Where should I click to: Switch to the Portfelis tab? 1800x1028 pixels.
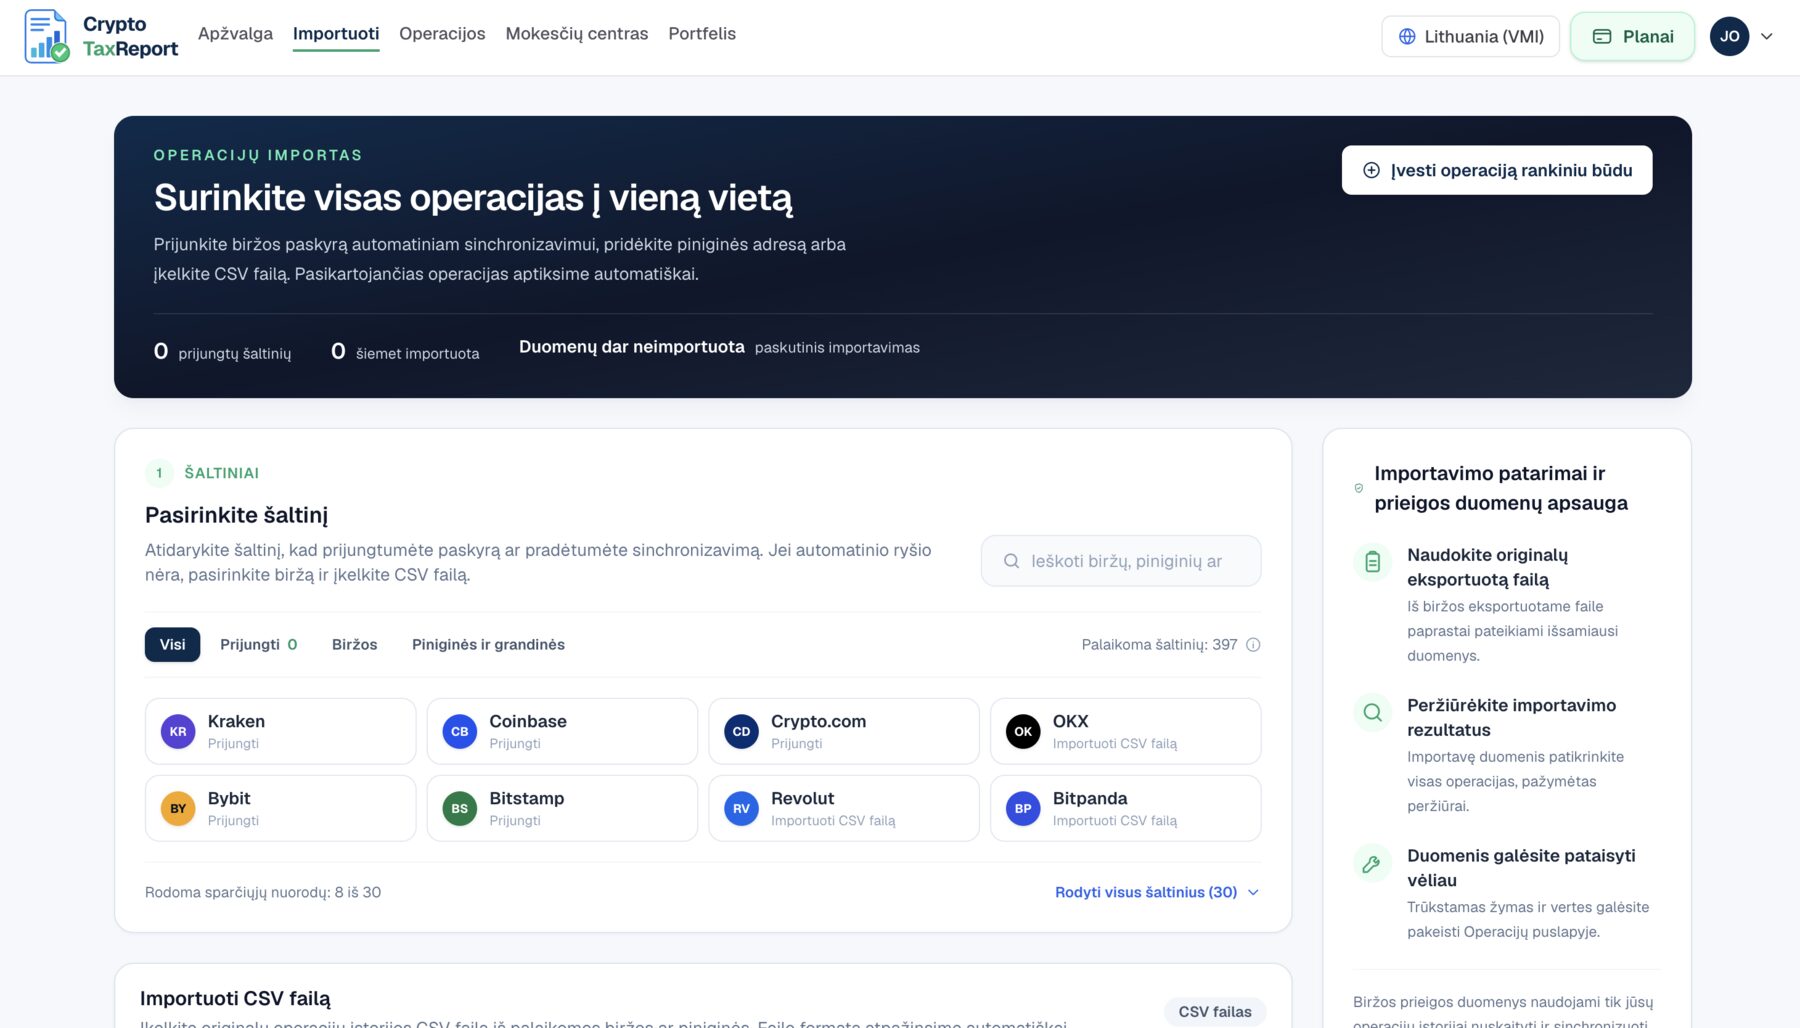[x=702, y=33]
